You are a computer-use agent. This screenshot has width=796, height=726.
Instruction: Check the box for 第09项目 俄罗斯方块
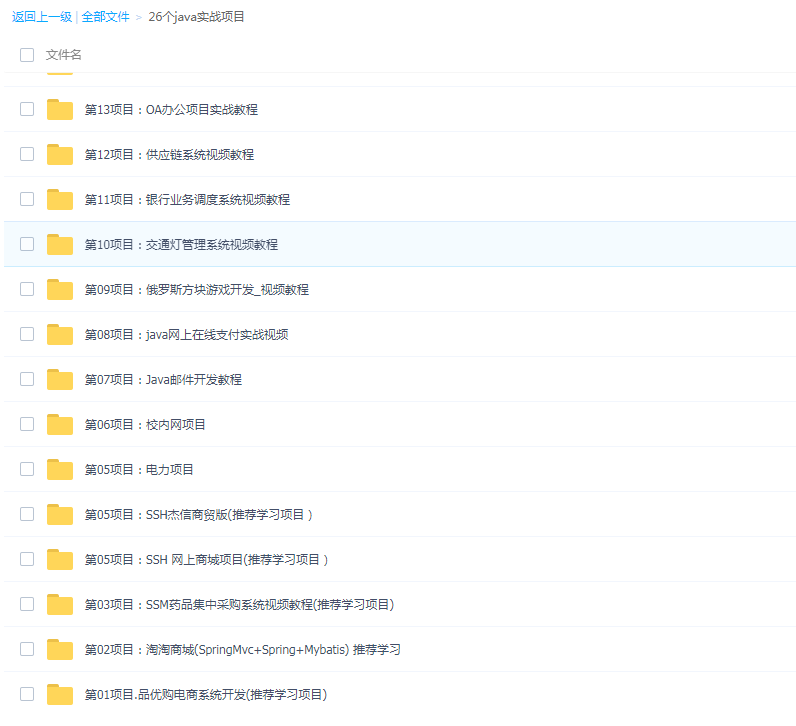(x=27, y=289)
